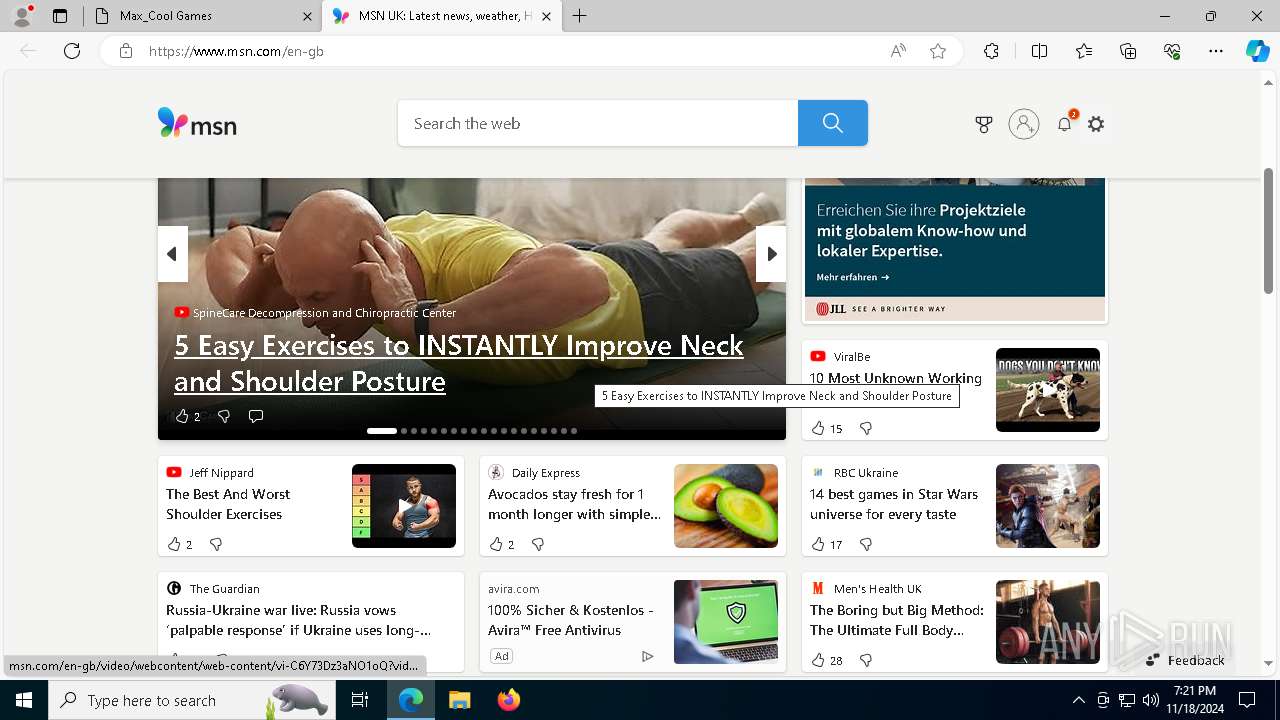
Task: Click the JLL Projektziele advertisement
Action: click(x=955, y=250)
